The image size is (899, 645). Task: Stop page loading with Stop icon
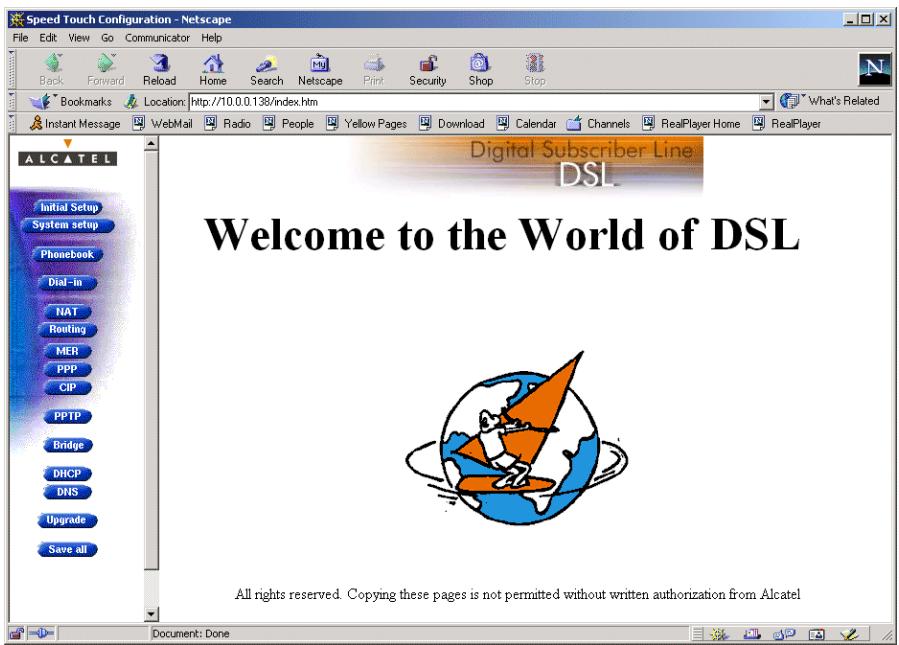tap(534, 69)
